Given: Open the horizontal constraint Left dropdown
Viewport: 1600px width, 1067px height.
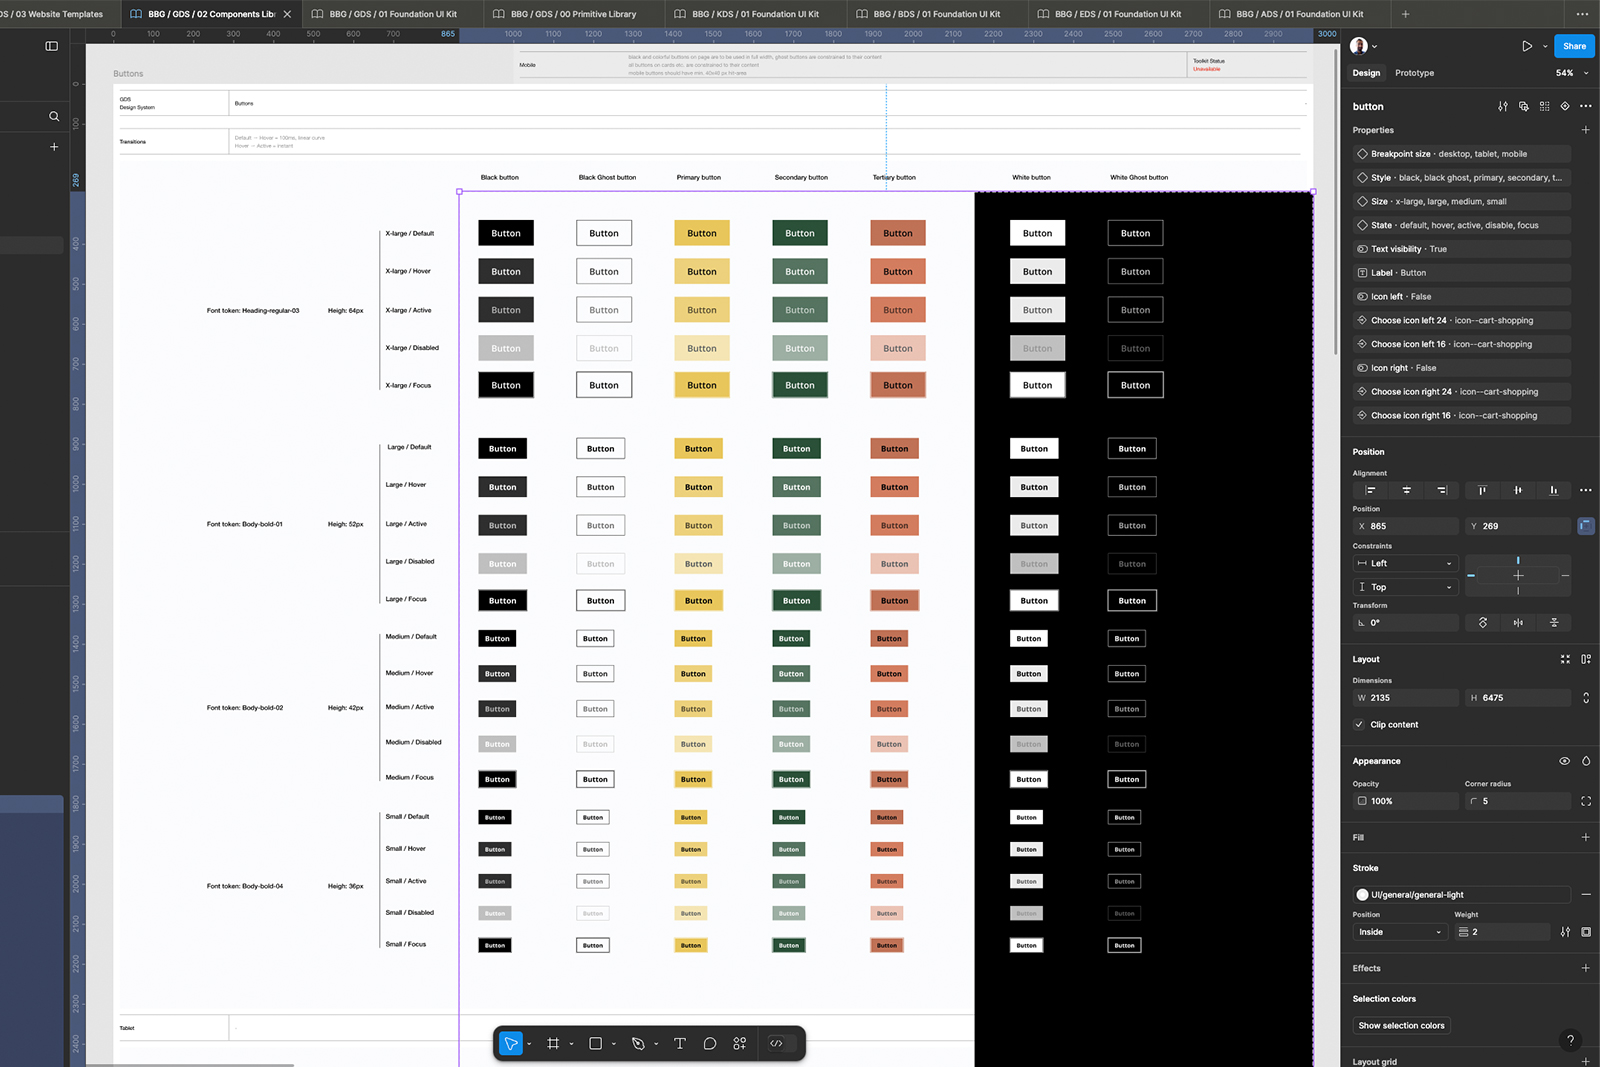Looking at the screenshot, I should pyautogui.click(x=1405, y=563).
